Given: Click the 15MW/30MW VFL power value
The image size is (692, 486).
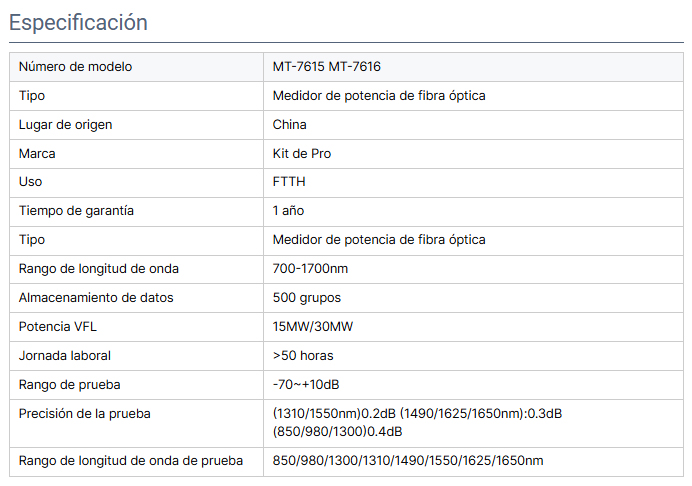Looking at the screenshot, I should [313, 327].
